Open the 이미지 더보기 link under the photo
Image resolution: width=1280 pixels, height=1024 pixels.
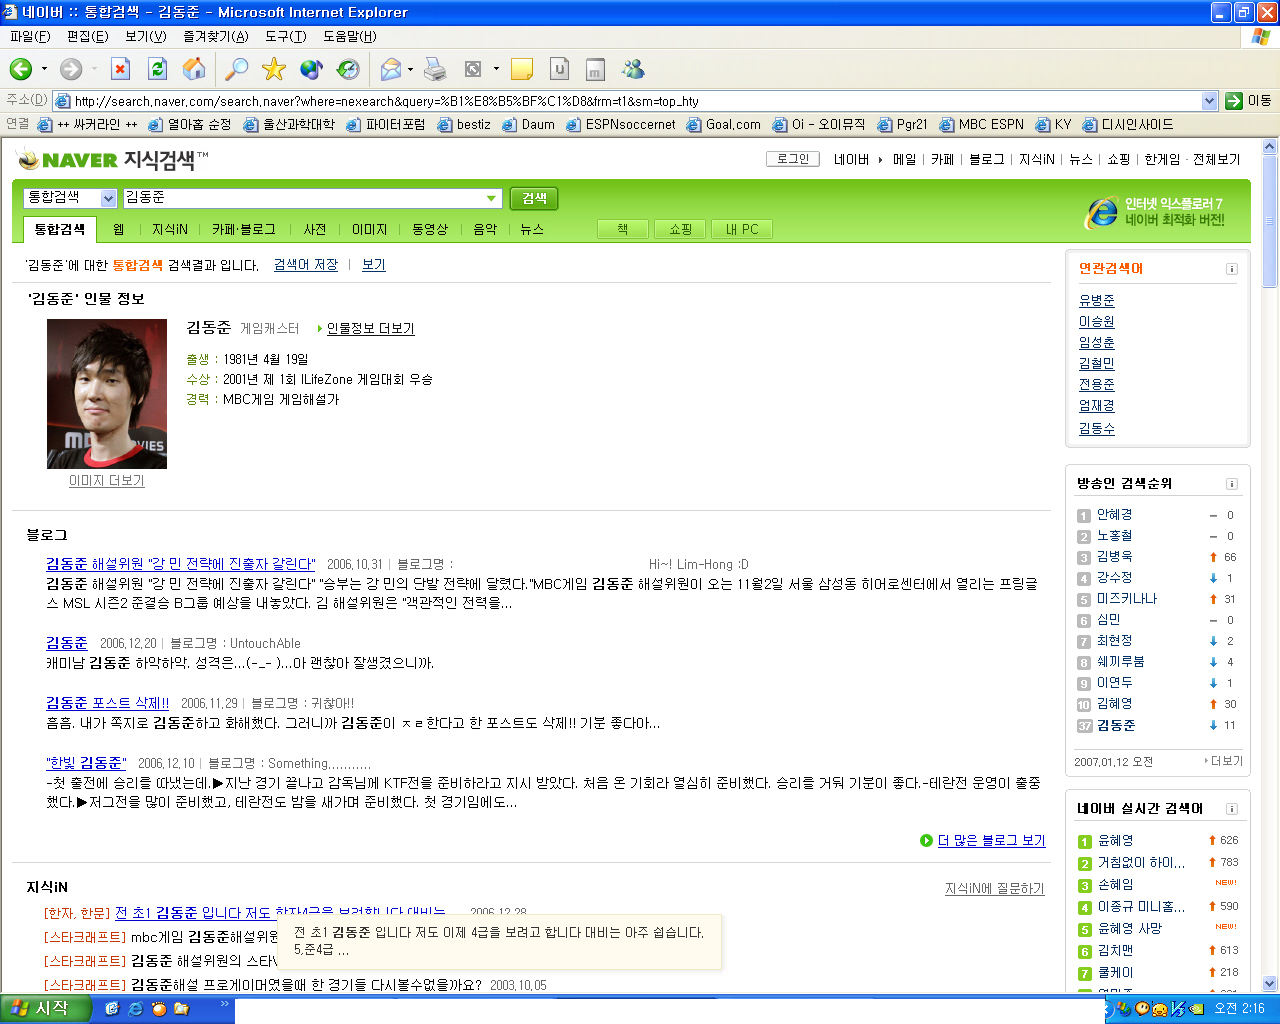point(106,481)
